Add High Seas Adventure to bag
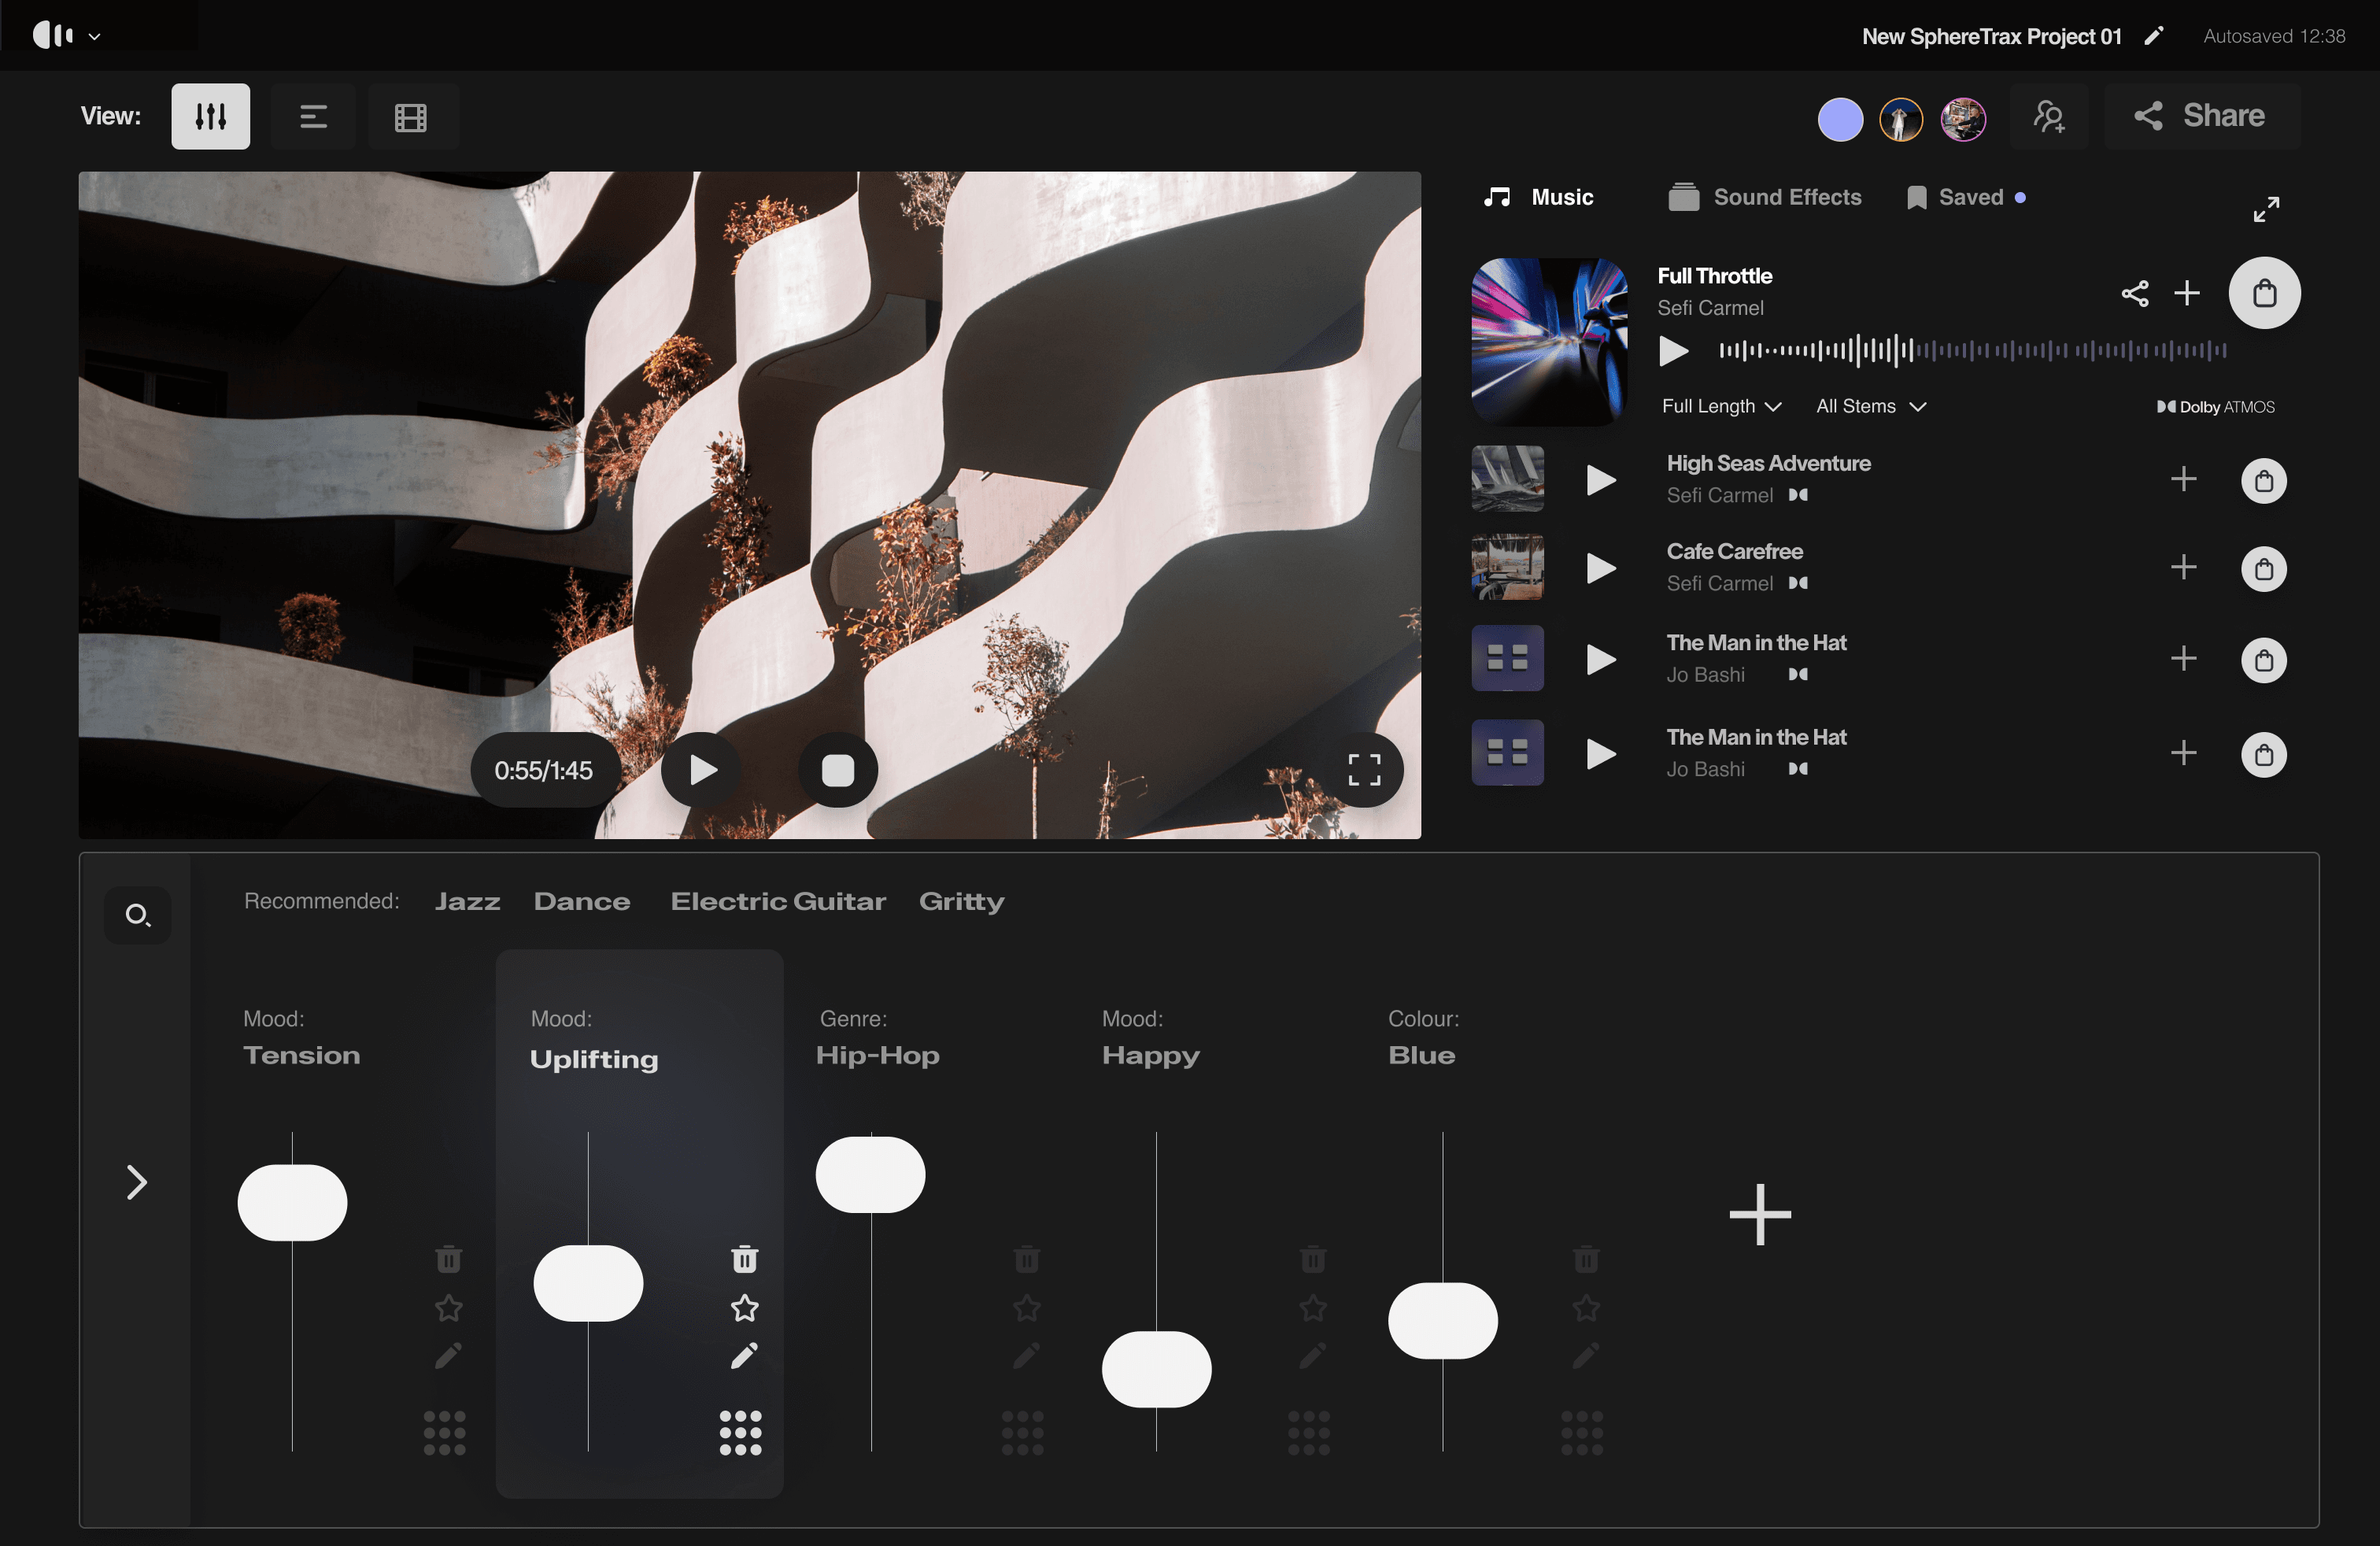The image size is (2380, 1546). click(2263, 481)
